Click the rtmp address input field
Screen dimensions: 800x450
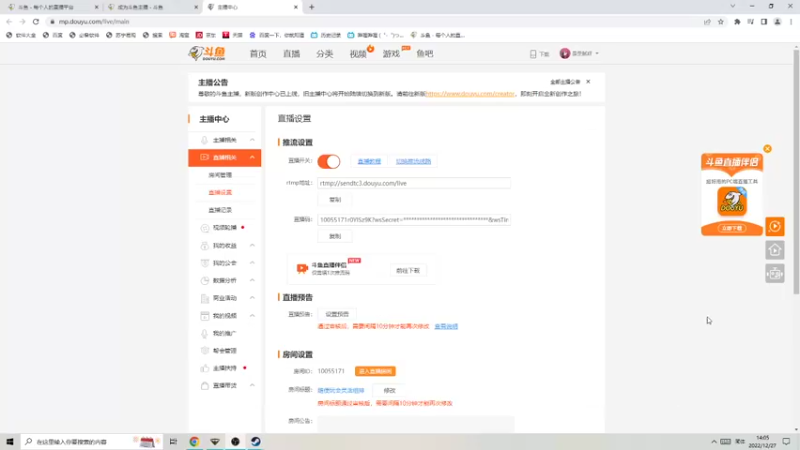click(x=414, y=183)
